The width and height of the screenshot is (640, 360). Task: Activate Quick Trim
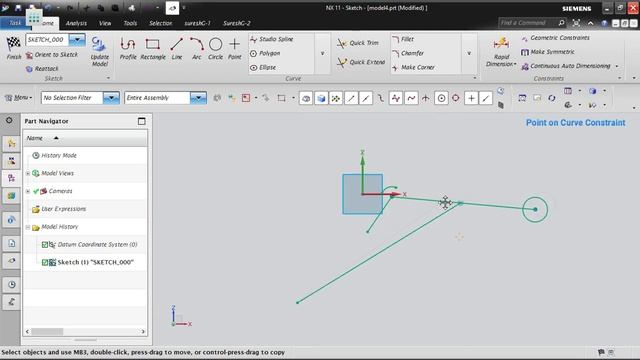(x=358, y=43)
